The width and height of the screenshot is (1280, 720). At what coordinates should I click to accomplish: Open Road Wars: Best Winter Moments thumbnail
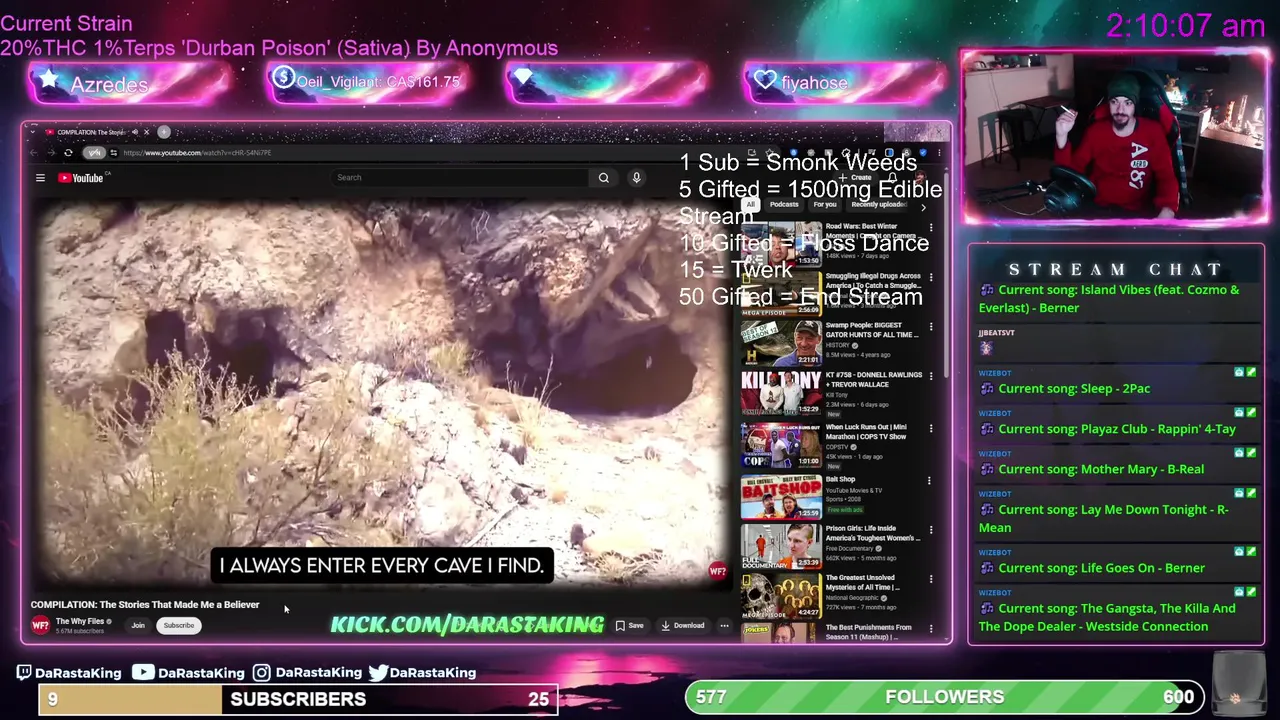tap(781, 245)
